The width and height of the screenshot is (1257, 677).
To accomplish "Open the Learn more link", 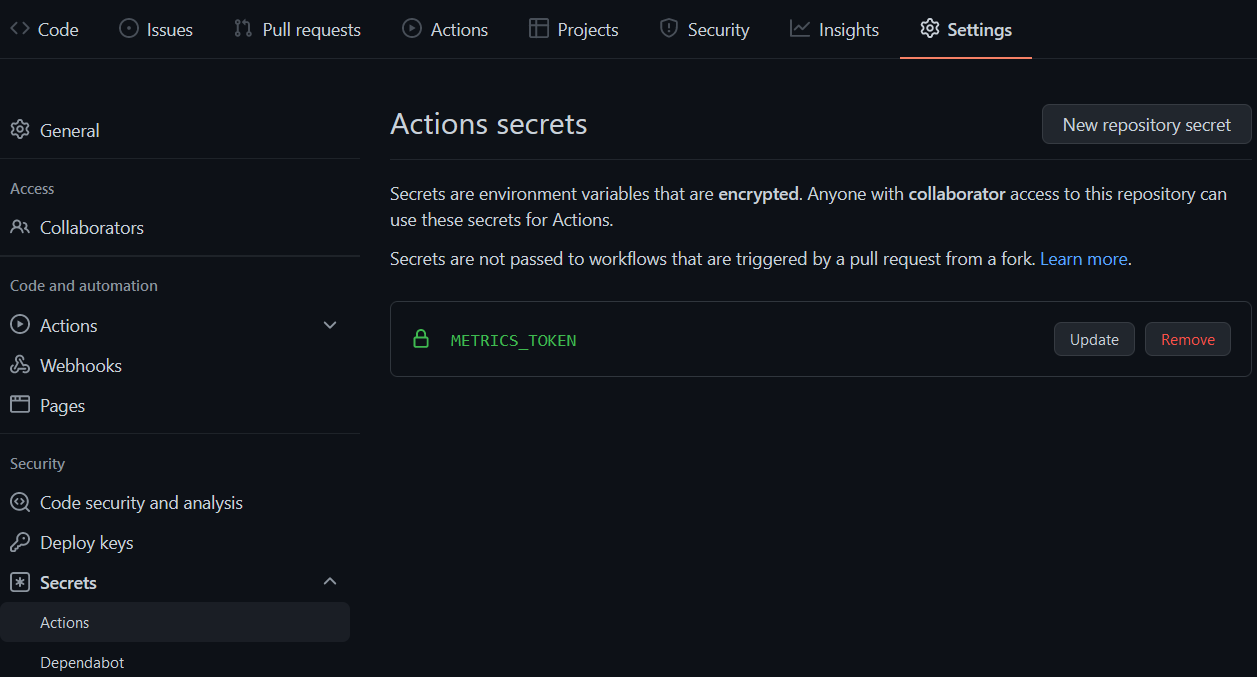I will tap(1084, 258).
